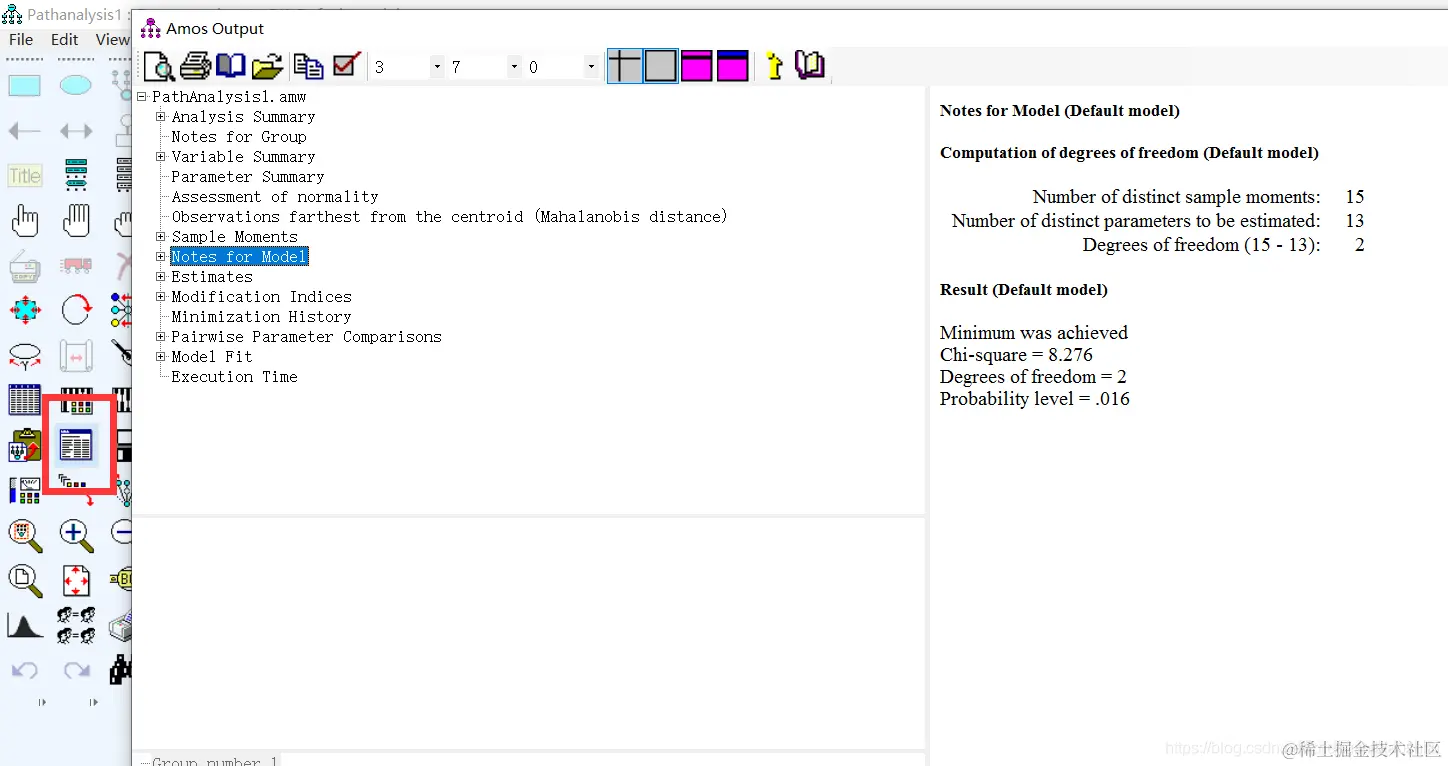Click the zoom in plus magnifier
Viewport: 1448px width, 766px height.
(x=76, y=535)
